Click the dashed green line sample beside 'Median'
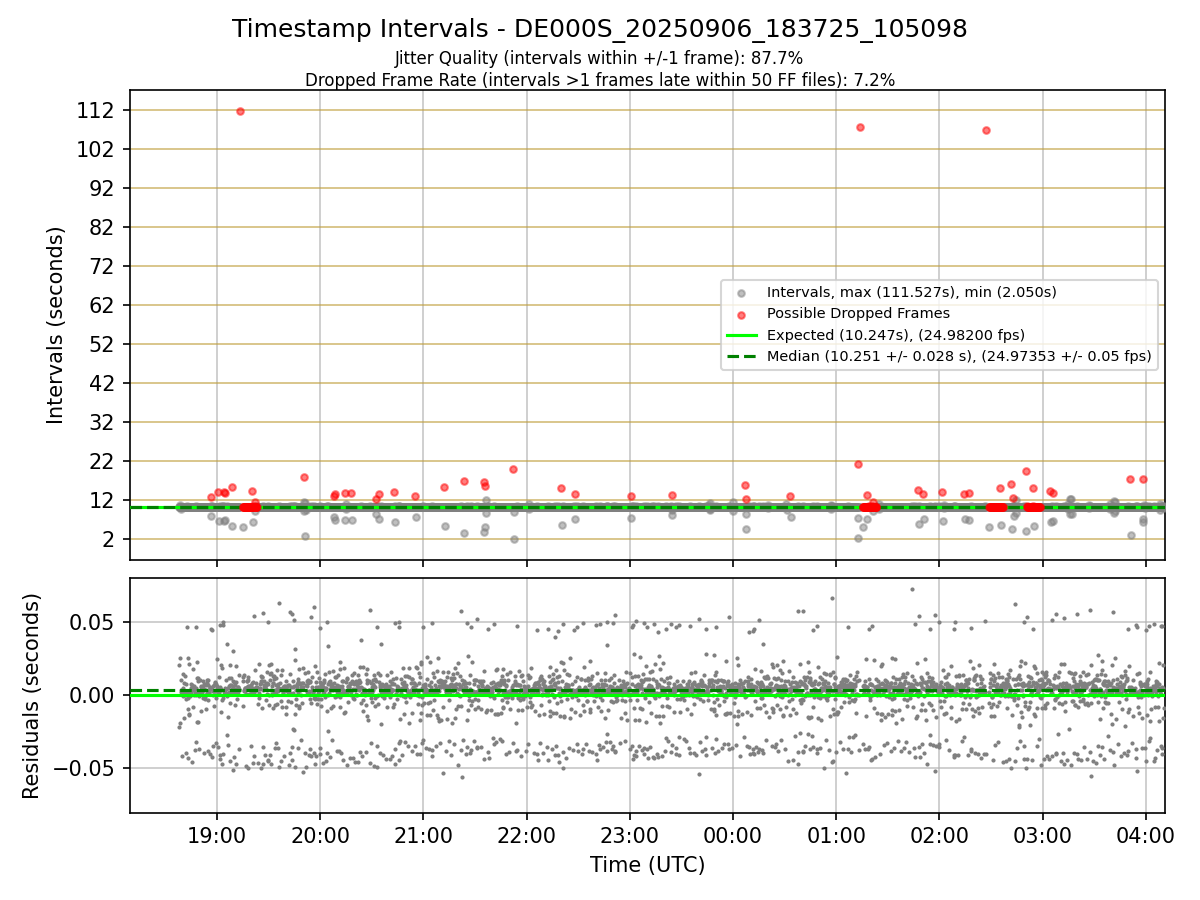Image resolution: width=1200 pixels, height=900 pixels. pos(741,356)
